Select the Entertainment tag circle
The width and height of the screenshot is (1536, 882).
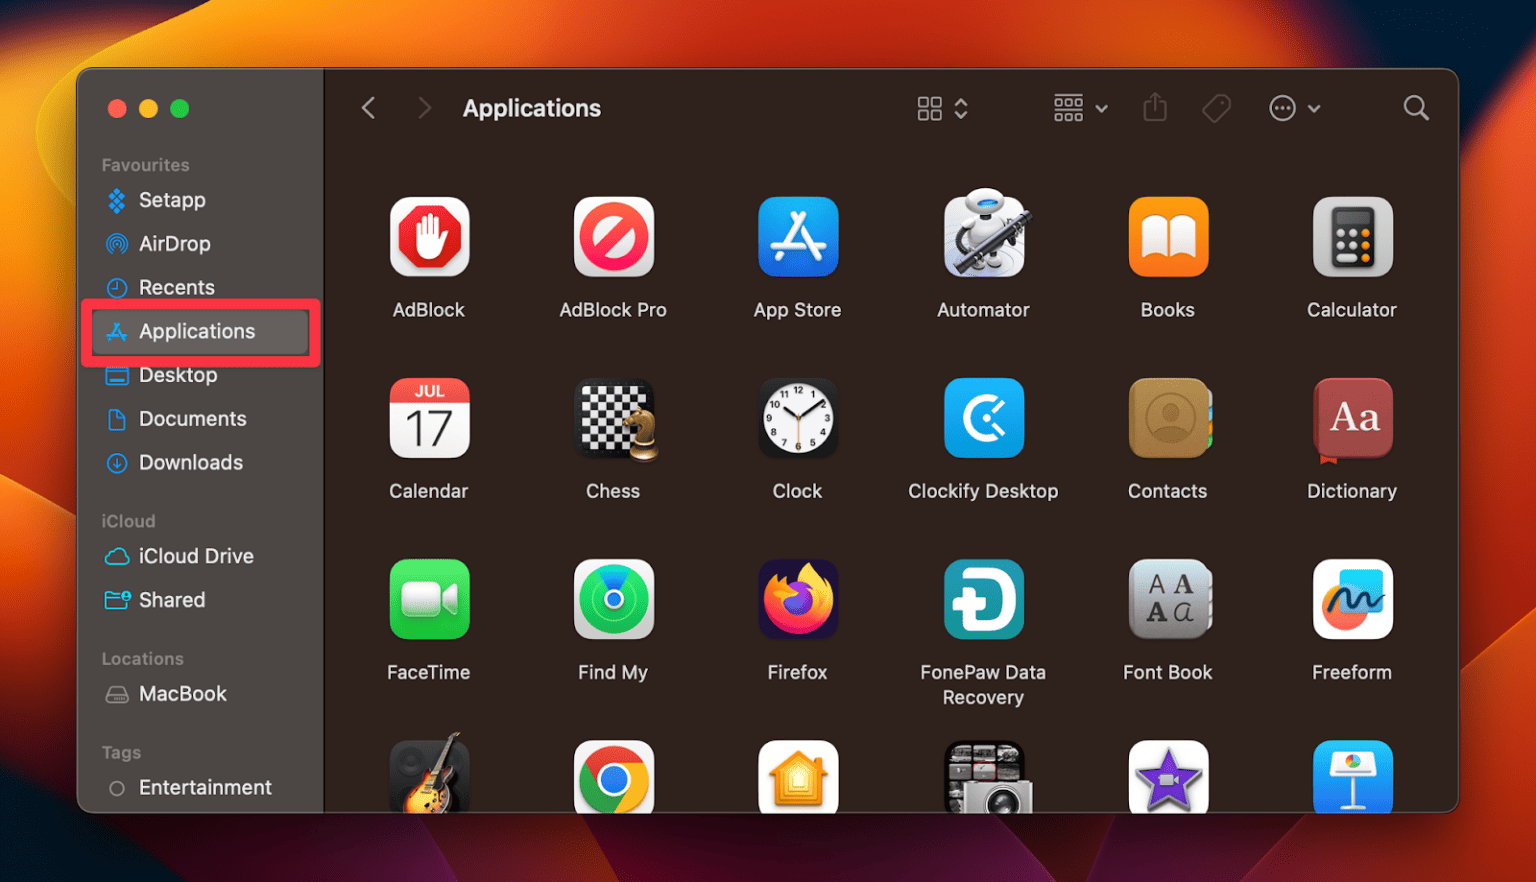pos(118,787)
